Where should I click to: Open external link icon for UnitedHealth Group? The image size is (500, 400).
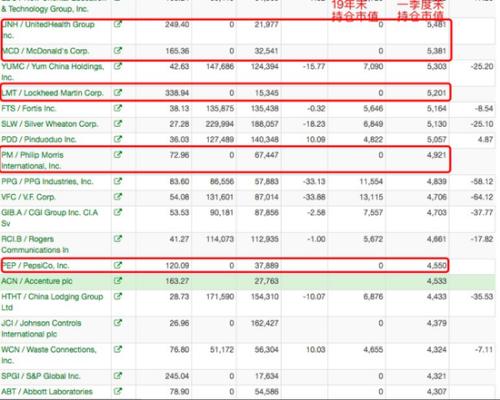tap(118, 24)
